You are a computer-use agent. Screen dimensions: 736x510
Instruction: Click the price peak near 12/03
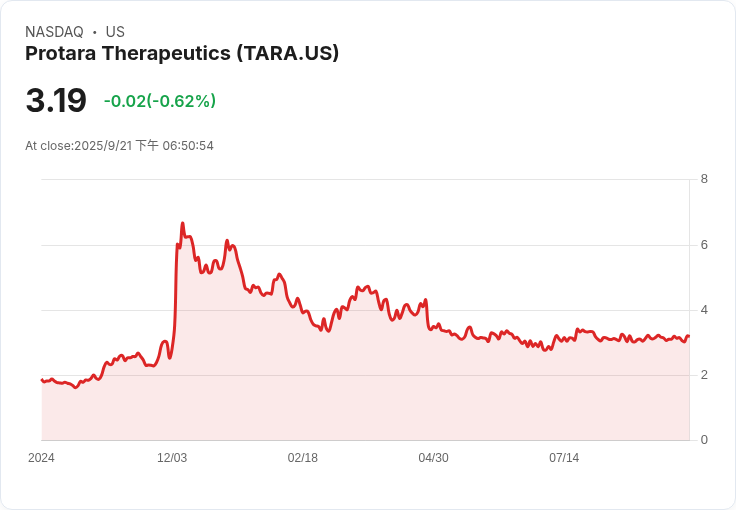(183, 223)
